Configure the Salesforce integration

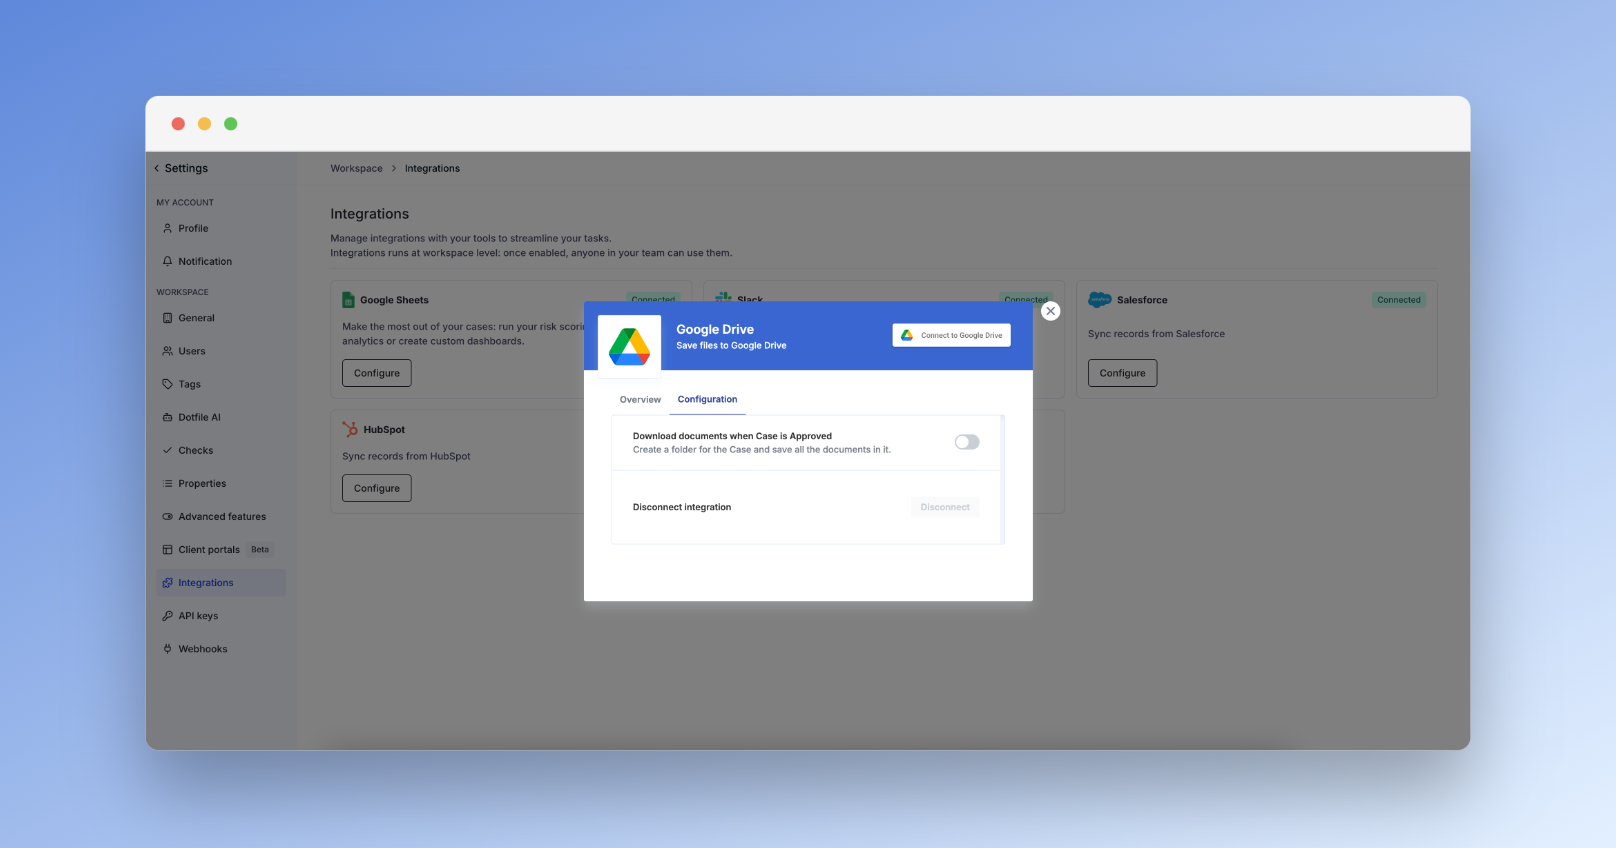(1122, 373)
